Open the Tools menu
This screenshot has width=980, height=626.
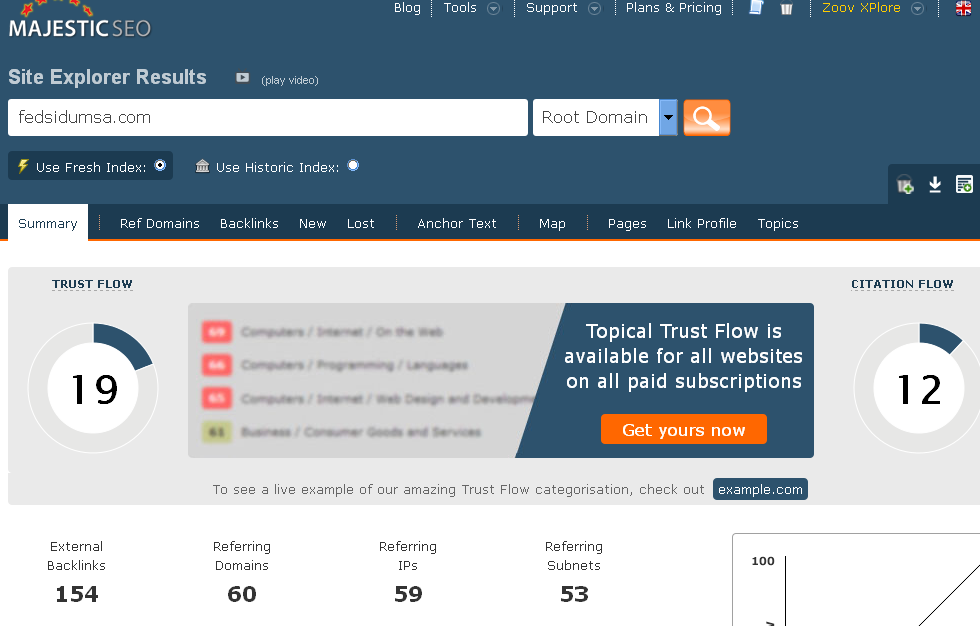pyautogui.click(x=460, y=7)
